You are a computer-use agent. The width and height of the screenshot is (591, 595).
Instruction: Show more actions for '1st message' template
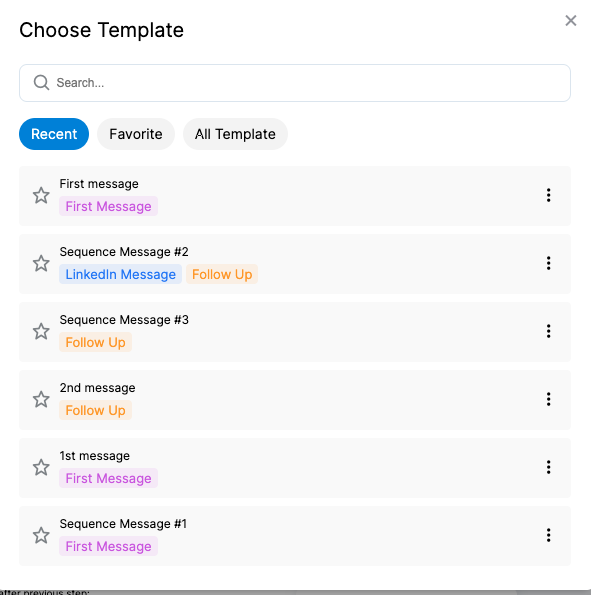(548, 467)
